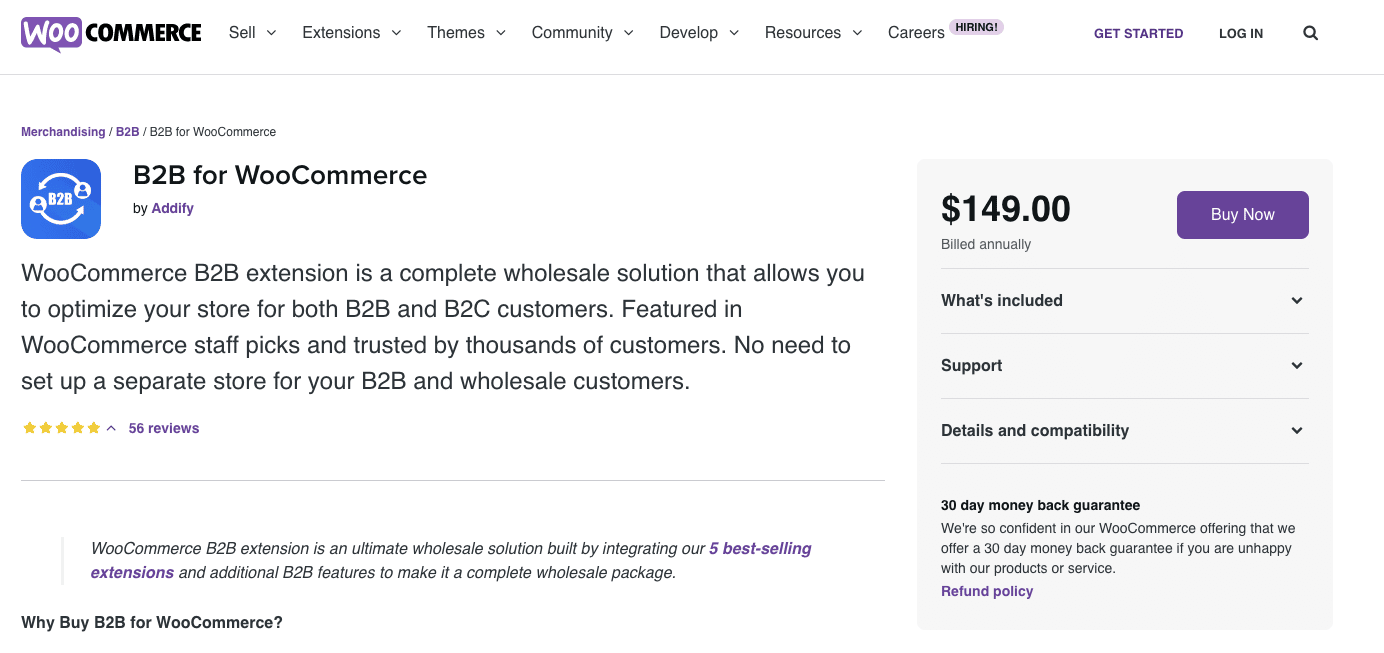This screenshot has height=653, width=1384.
Task: Click the $149.00 price text
Action: 1006,209
